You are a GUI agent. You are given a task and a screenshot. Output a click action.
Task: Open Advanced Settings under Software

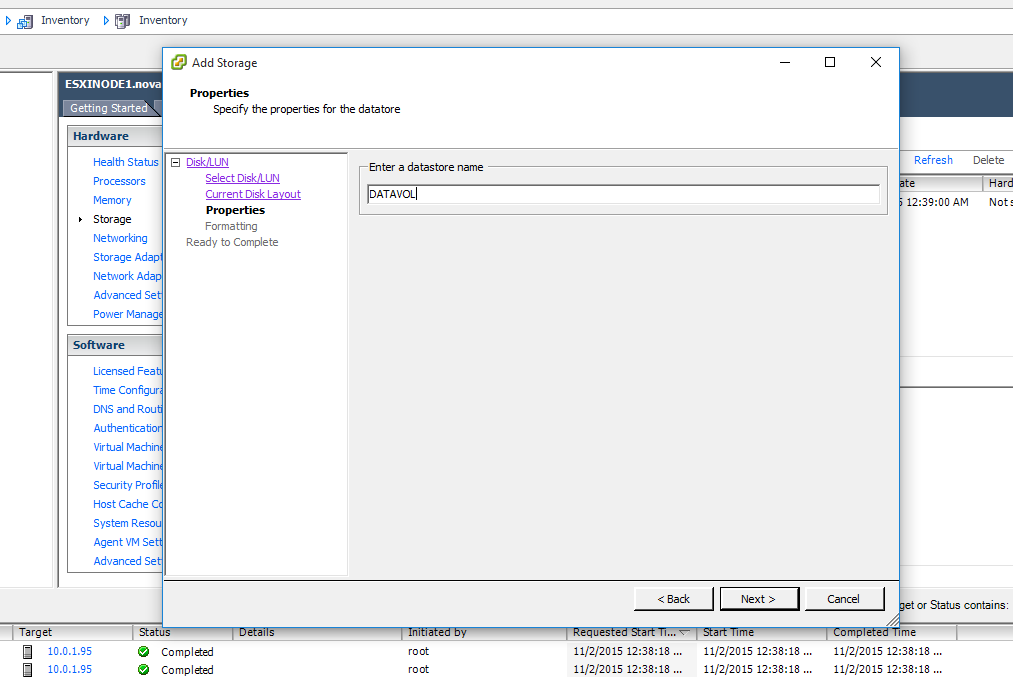tap(127, 561)
